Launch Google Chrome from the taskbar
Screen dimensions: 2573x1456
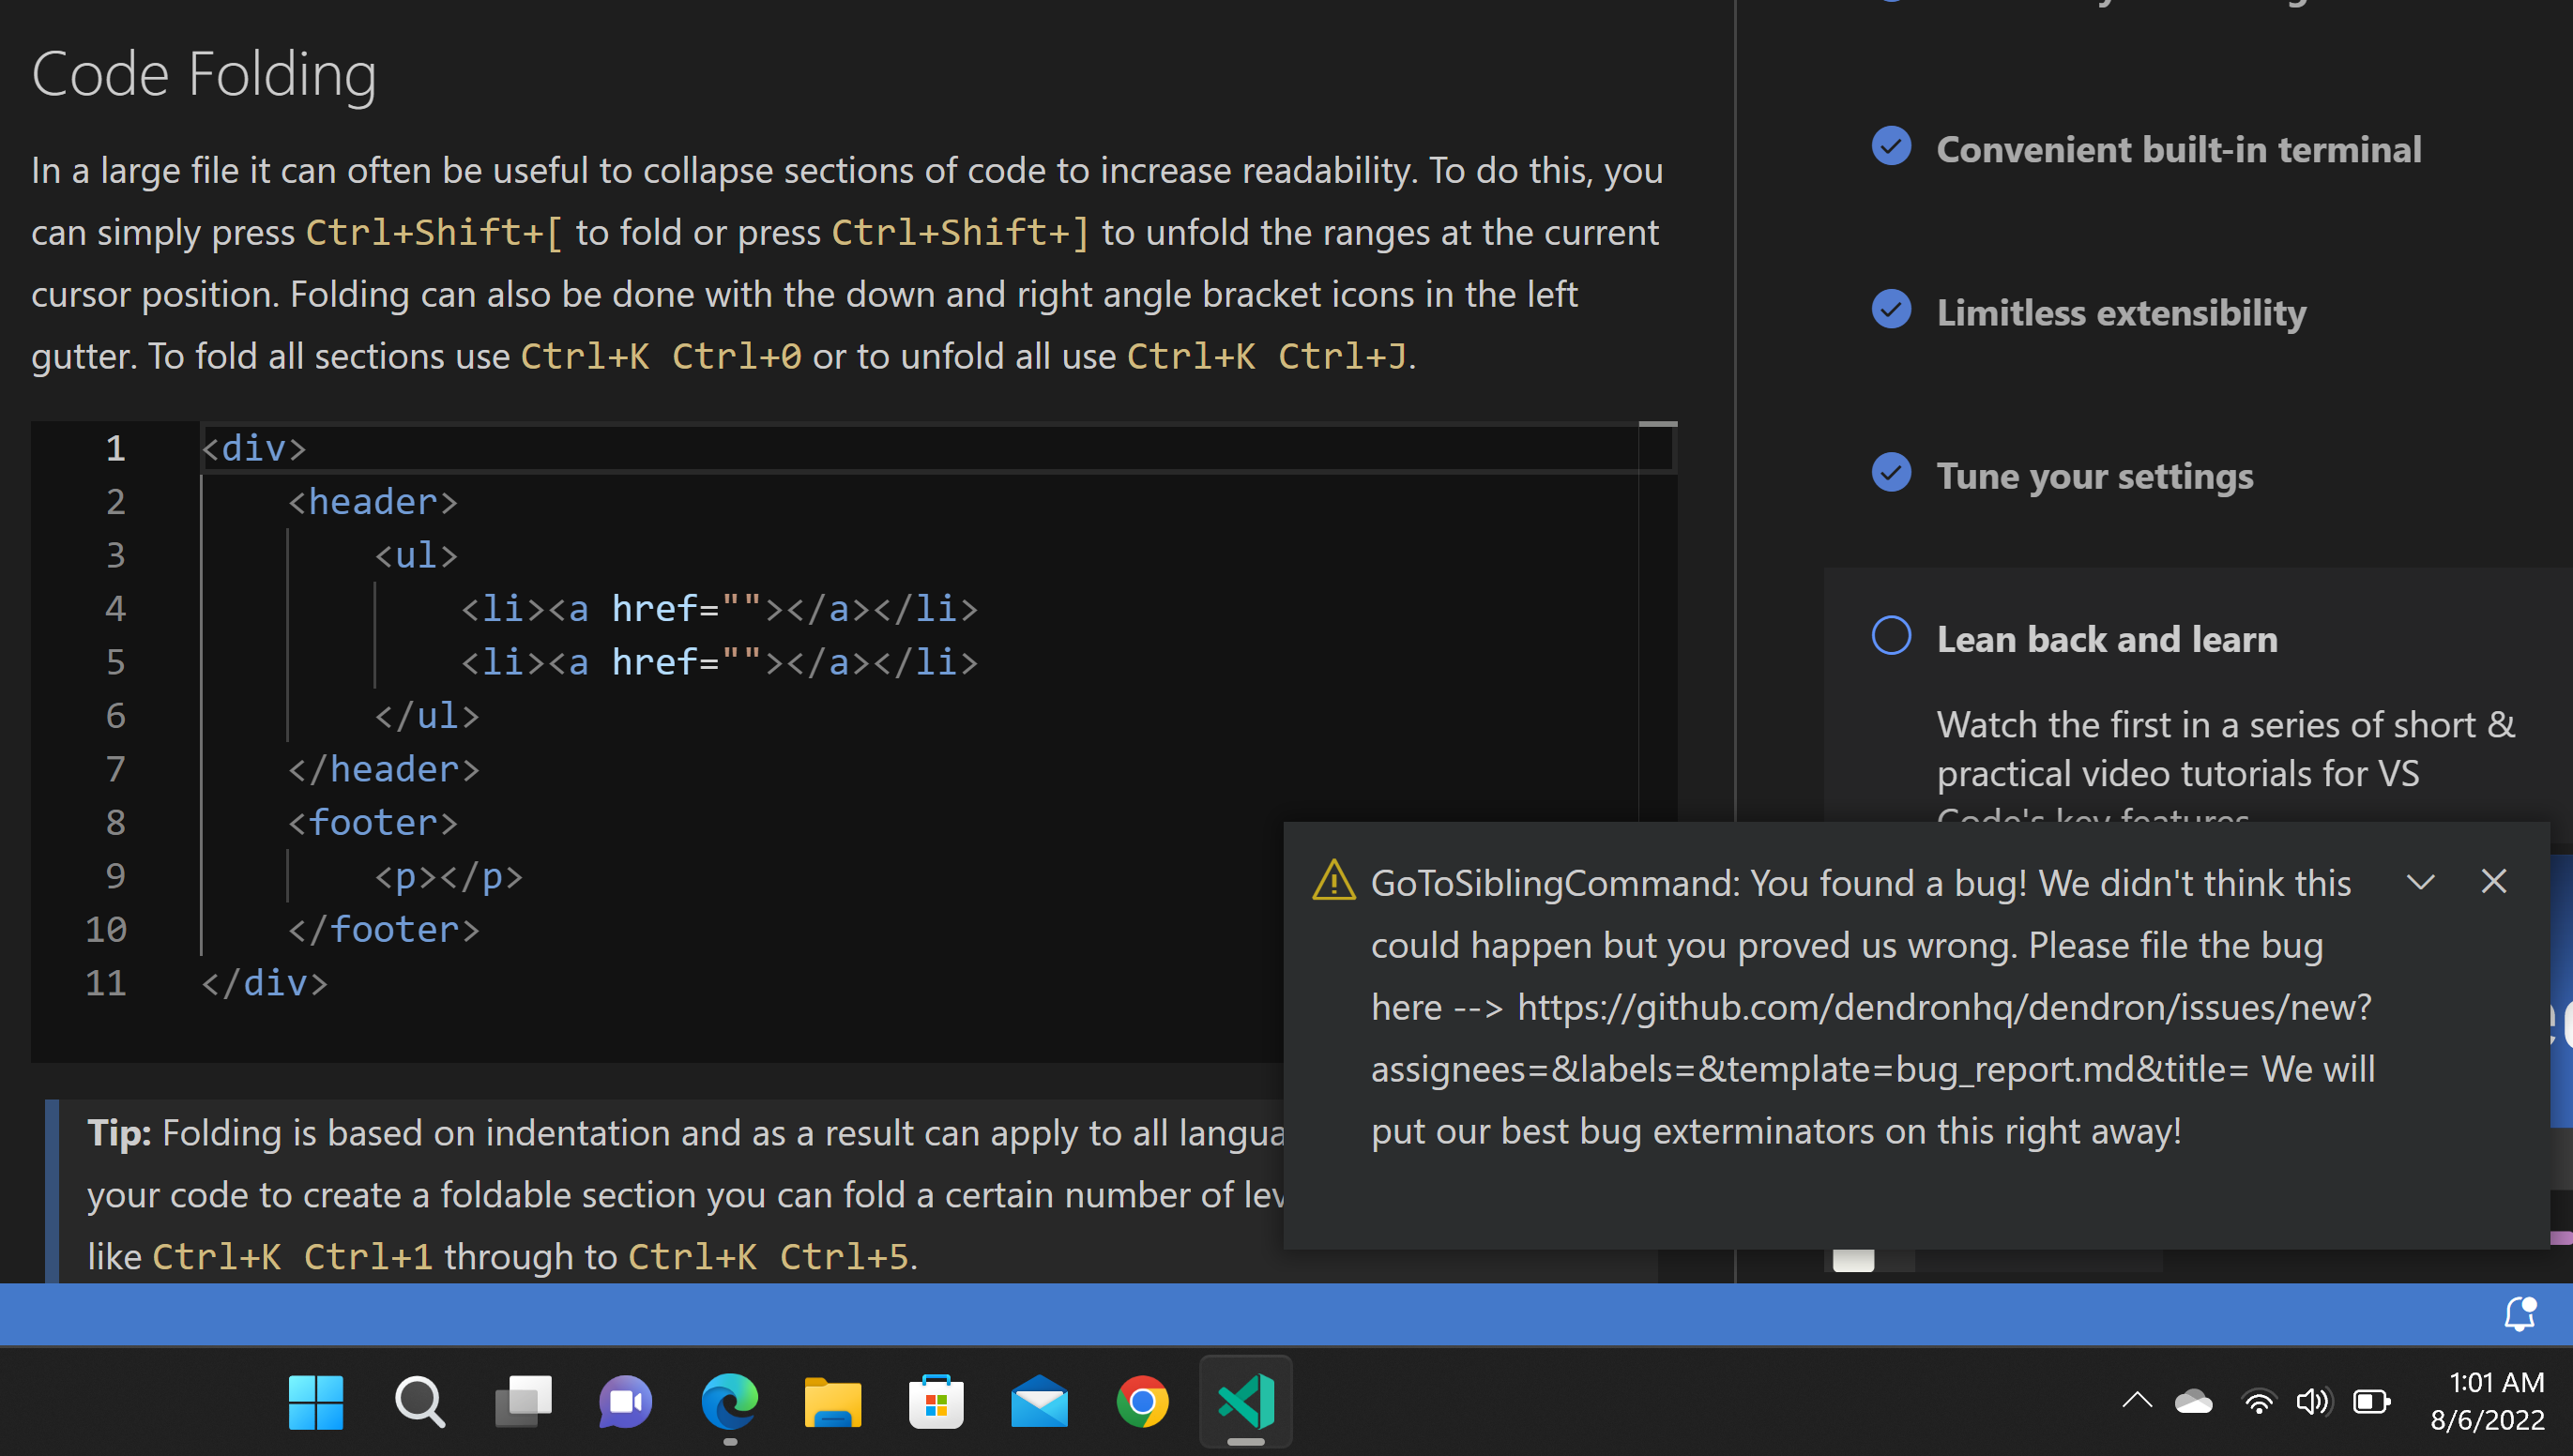pos(1142,1401)
